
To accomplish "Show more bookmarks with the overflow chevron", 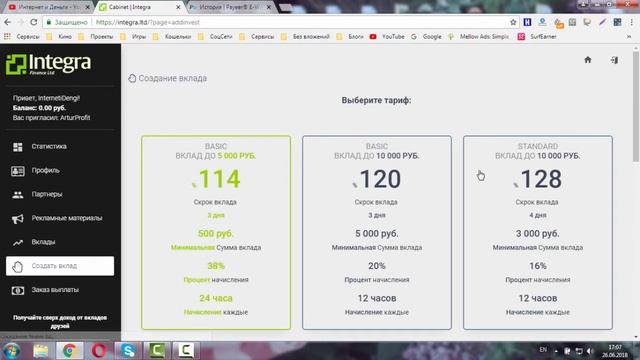I will coord(629,36).
